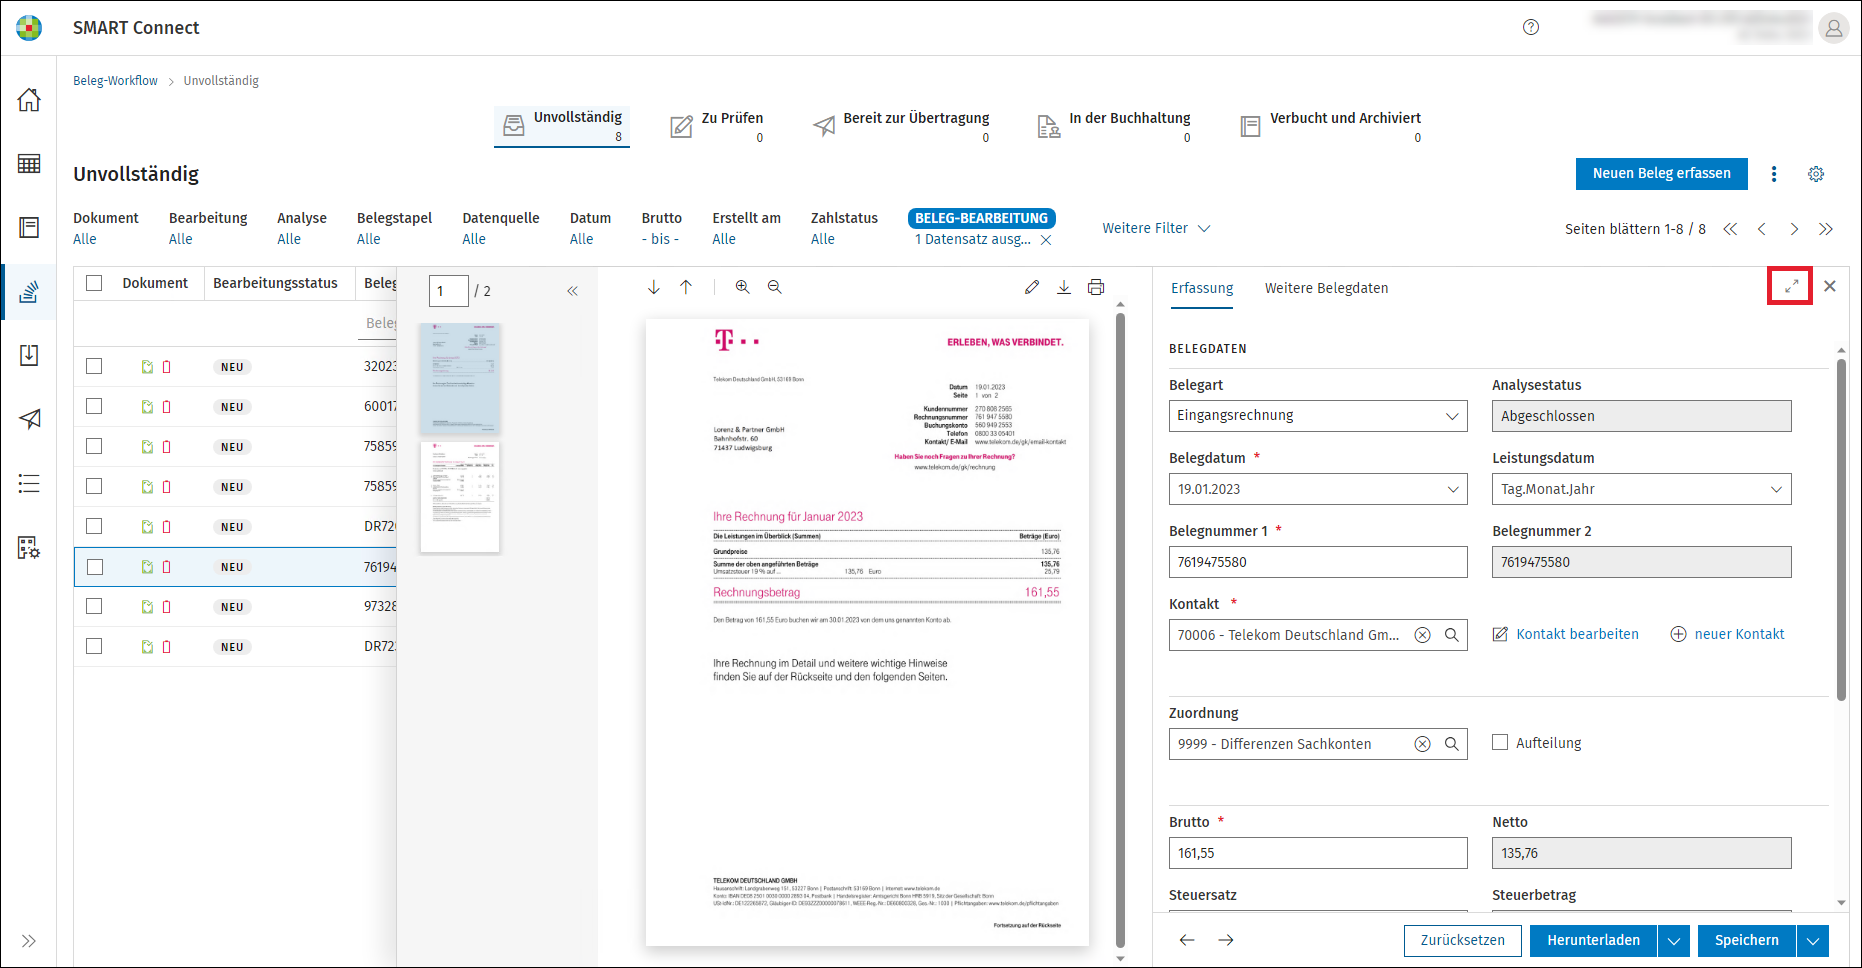The image size is (1862, 968).
Task: Print the document
Action: tap(1096, 287)
